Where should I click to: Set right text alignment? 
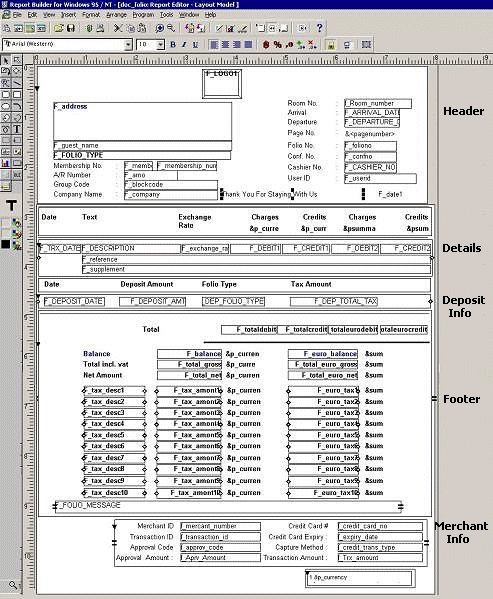[237, 45]
